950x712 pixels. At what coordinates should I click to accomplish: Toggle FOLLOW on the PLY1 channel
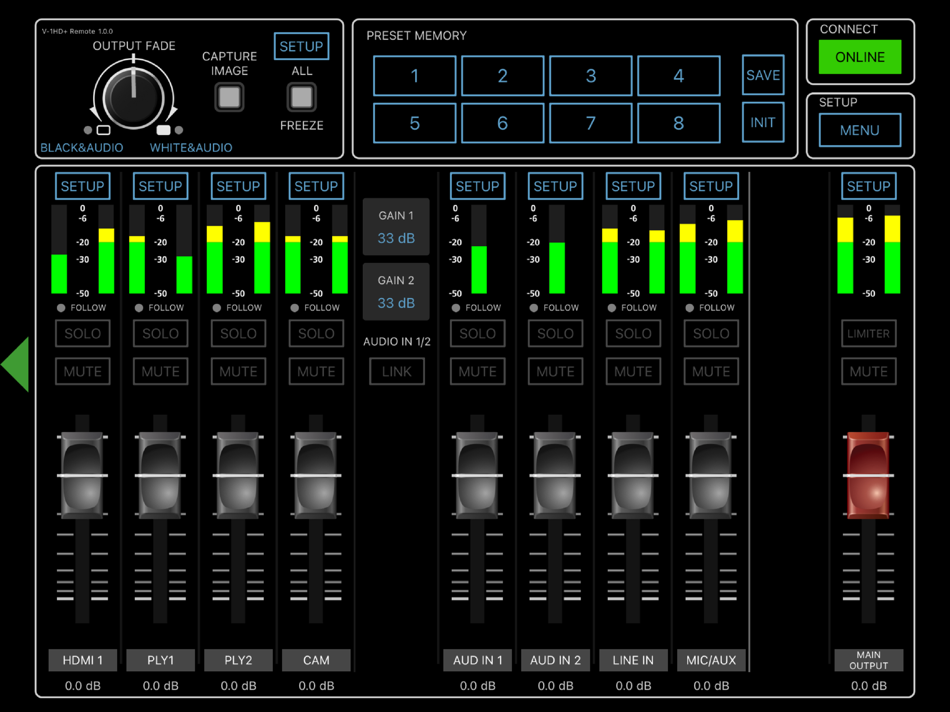(159, 308)
